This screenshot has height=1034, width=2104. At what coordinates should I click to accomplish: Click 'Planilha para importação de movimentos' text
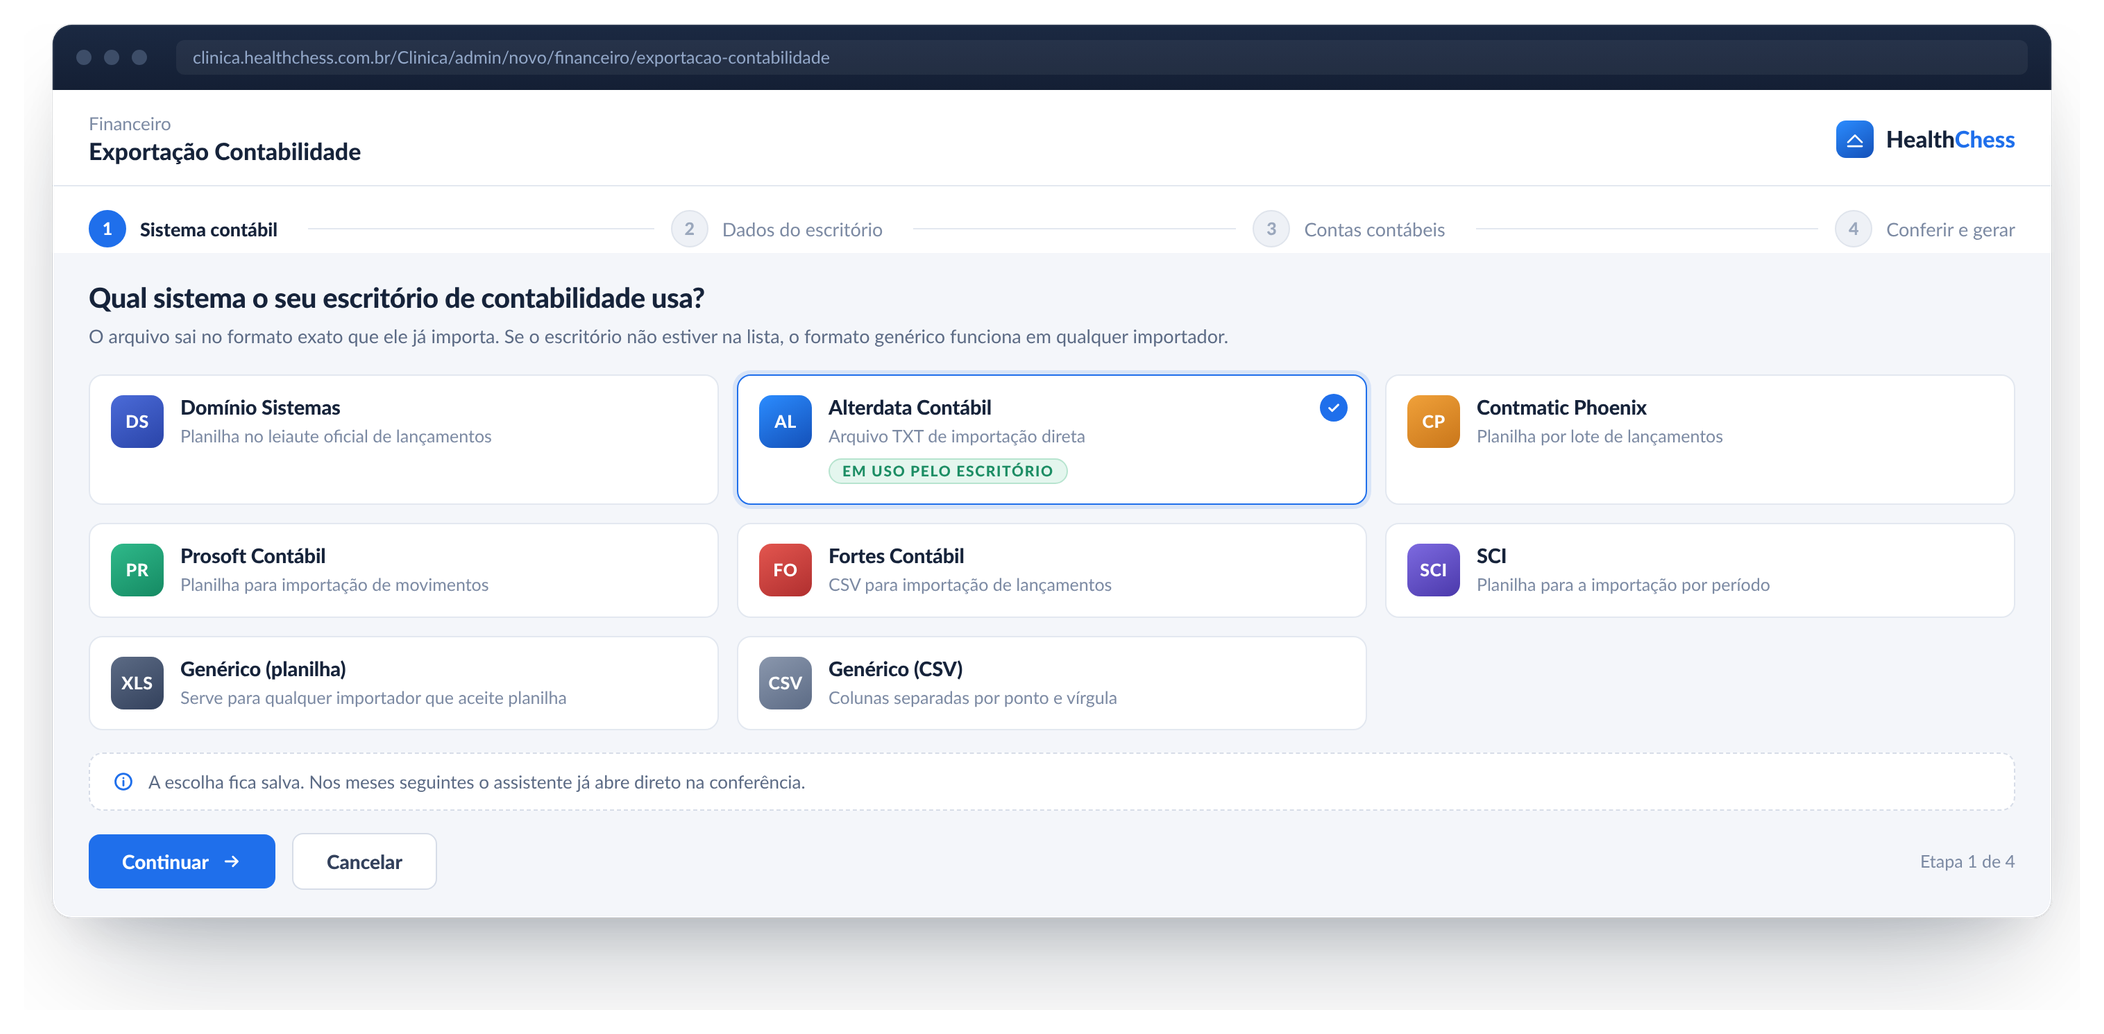(334, 584)
